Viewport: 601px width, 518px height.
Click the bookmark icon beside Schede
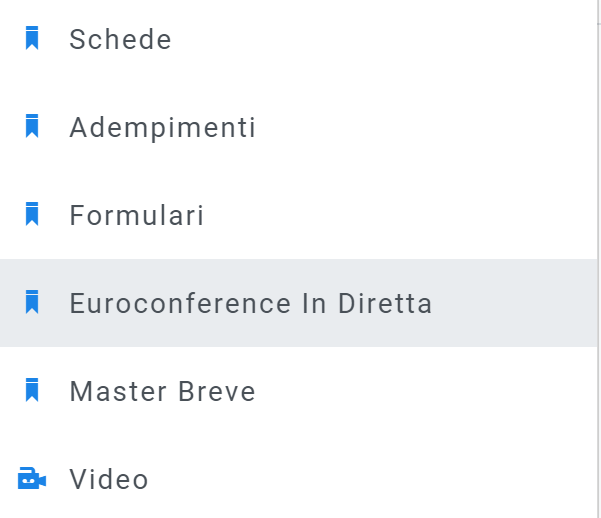[x=32, y=39]
